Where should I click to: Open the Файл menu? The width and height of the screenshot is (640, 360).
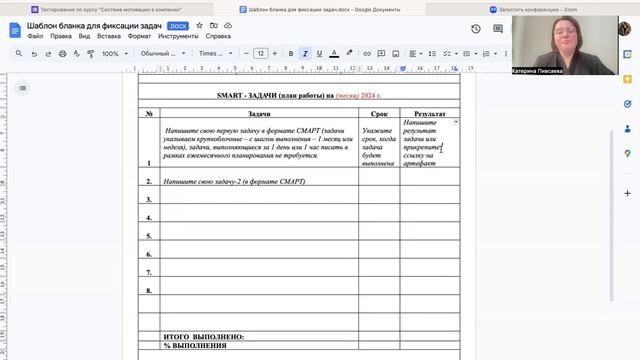[35, 36]
